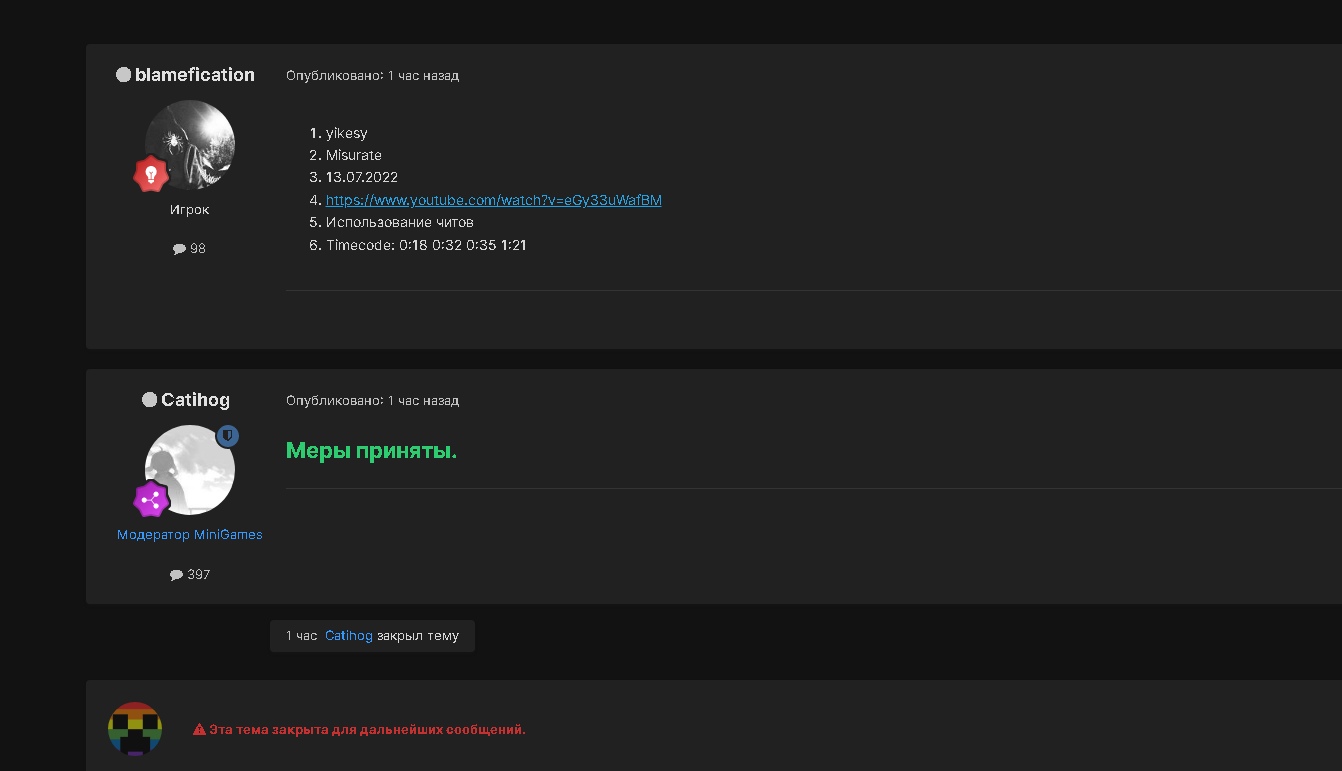This screenshot has width=1342, height=771.
Task: Click the comment bubble icon showing 98 posts
Action: click(179, 249)
